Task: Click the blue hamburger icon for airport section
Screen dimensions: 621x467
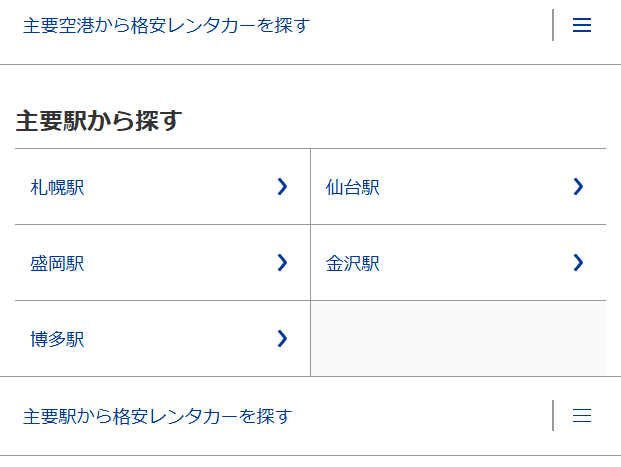Action: click(x=582, y=26)
